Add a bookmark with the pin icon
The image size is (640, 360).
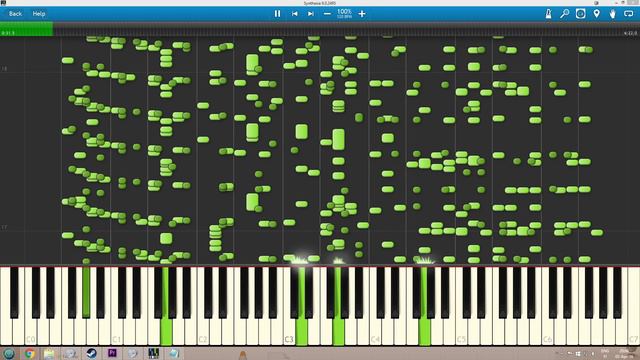(x=597, y=13)
